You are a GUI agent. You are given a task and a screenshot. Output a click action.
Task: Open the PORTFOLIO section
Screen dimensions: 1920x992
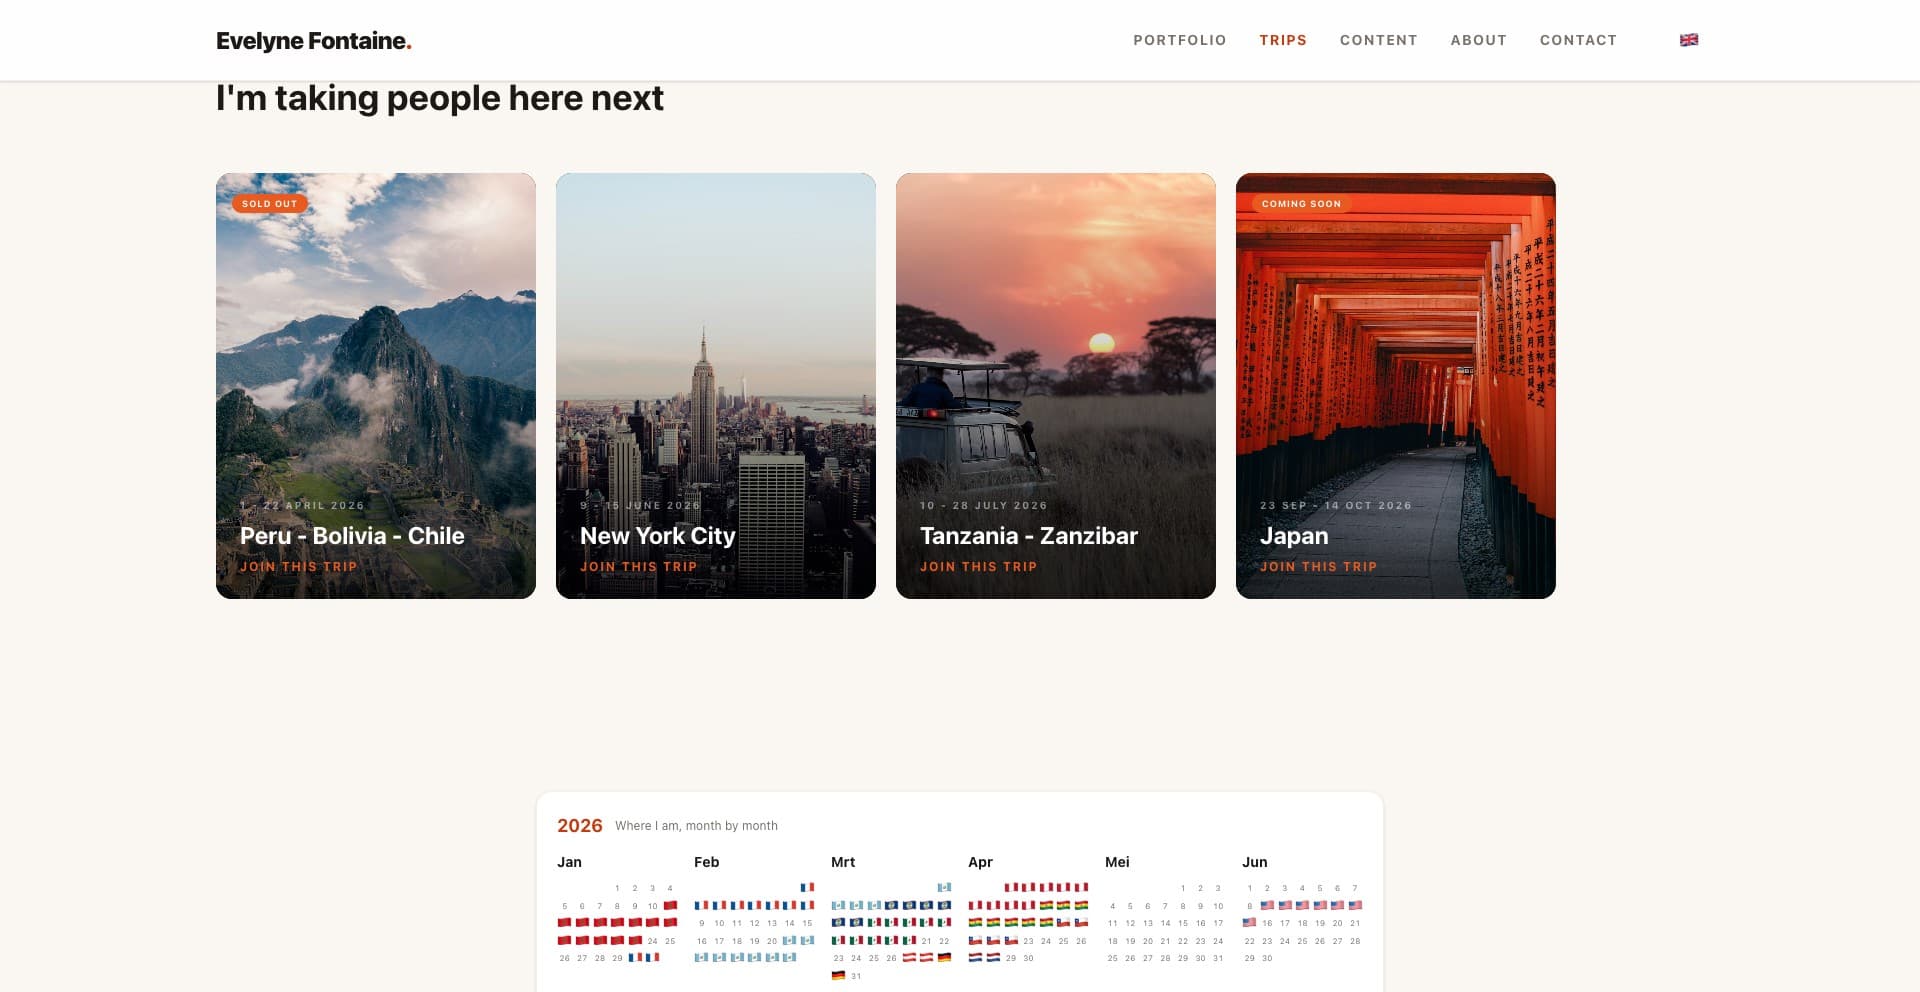click(x=1179, y=40)
